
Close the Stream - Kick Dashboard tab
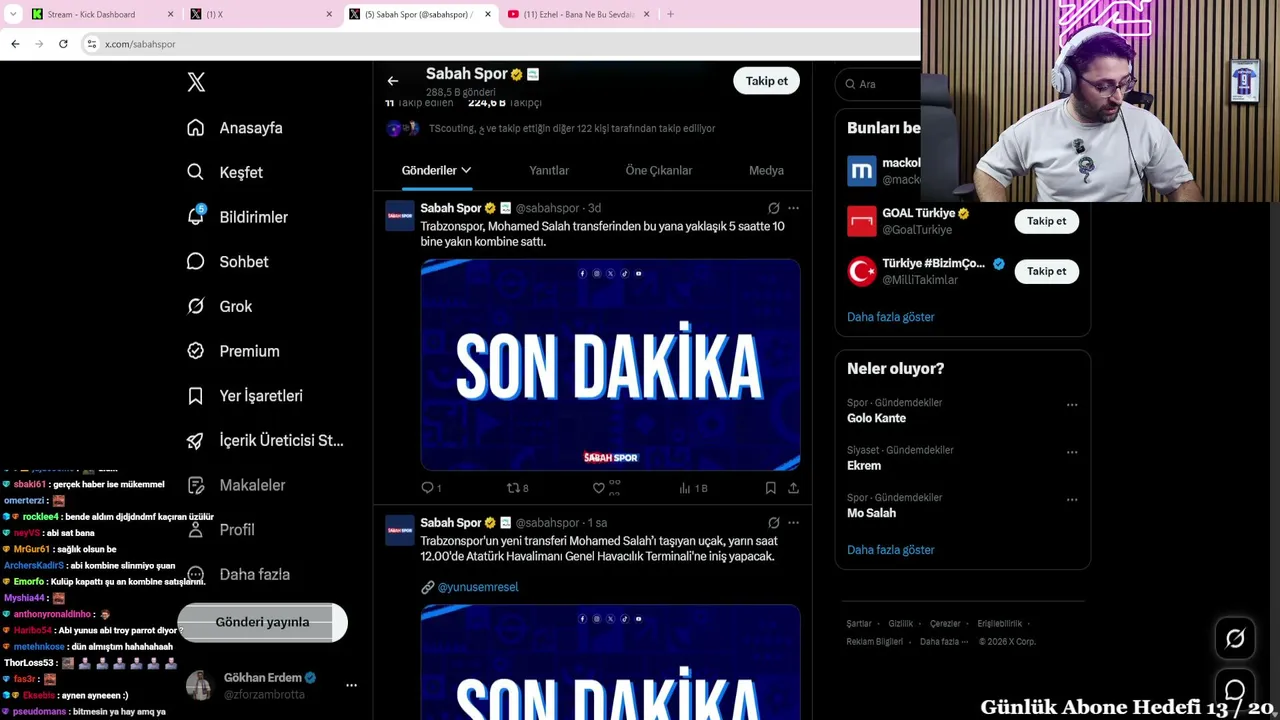[x=170, y=14]
